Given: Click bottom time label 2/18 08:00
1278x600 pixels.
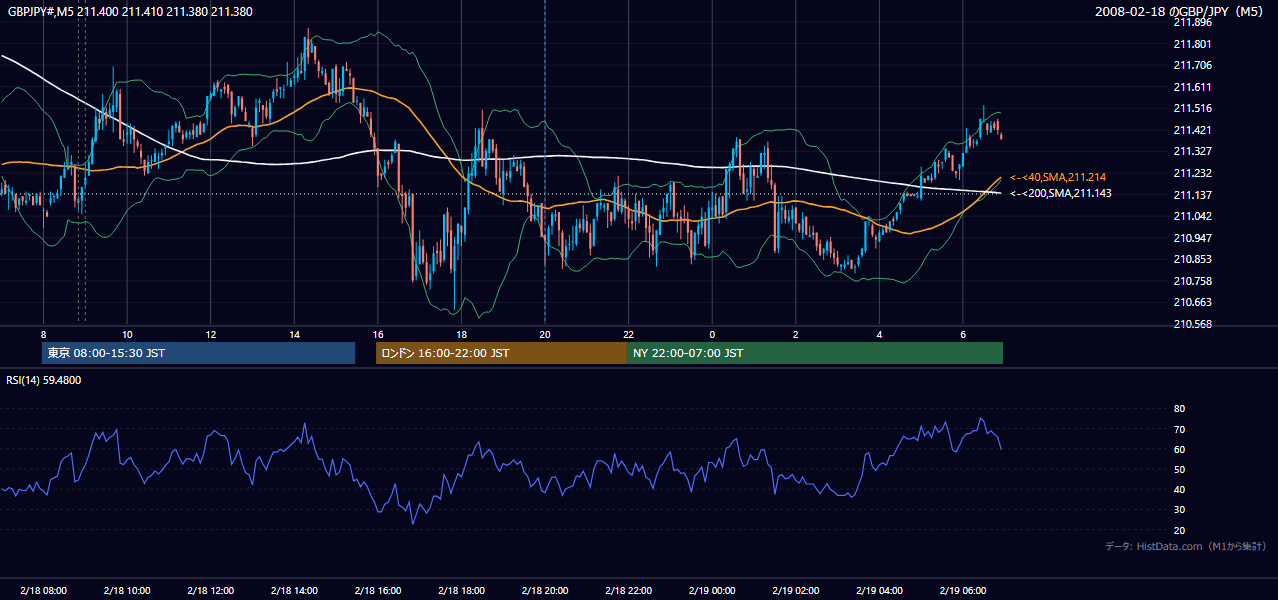Looking at the screenshot, I should point(43,591).
